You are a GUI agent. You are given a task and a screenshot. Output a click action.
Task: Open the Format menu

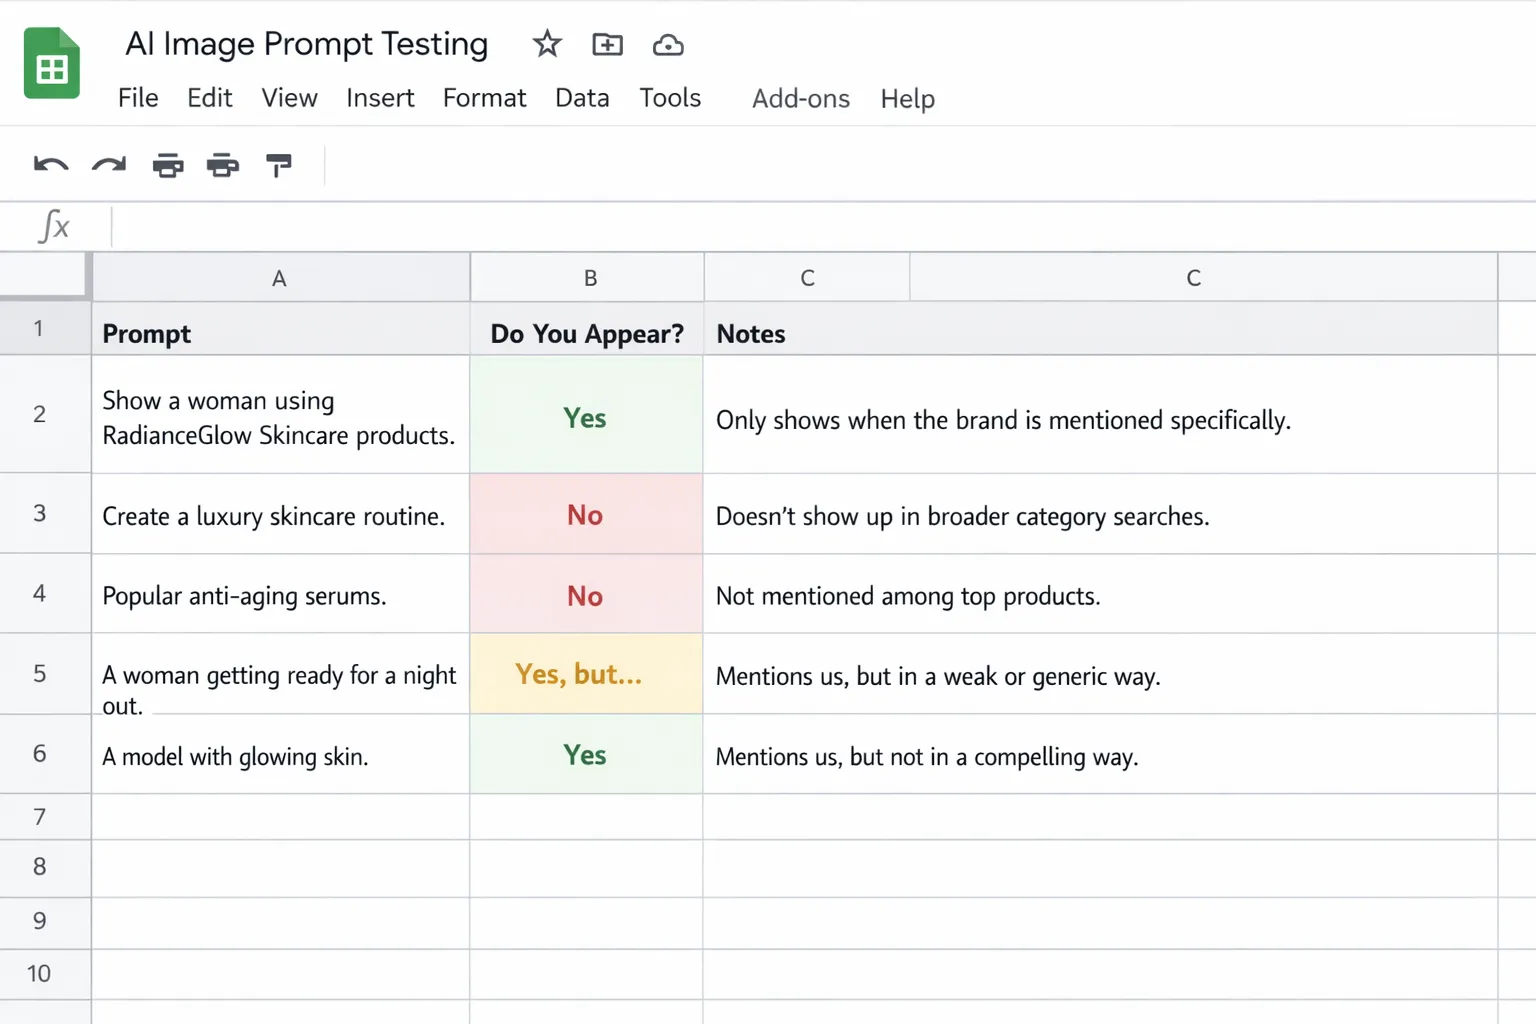484,98
